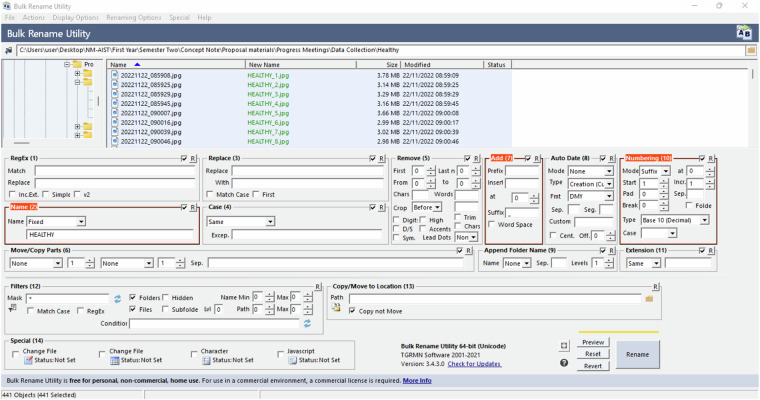Sort list by New Name column header
Screen dimensions: 760x400
[x=301, y=64]
